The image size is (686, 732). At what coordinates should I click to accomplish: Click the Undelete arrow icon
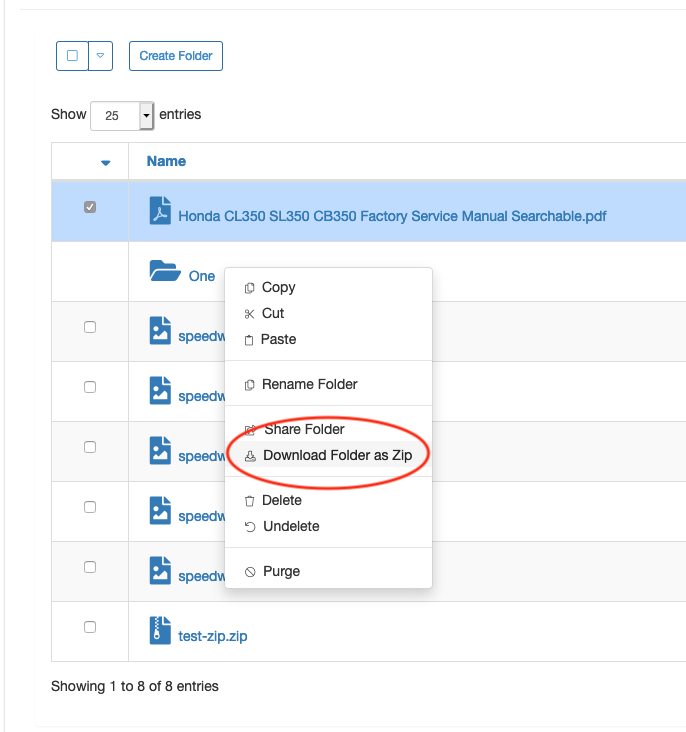[x=250, y=527]
